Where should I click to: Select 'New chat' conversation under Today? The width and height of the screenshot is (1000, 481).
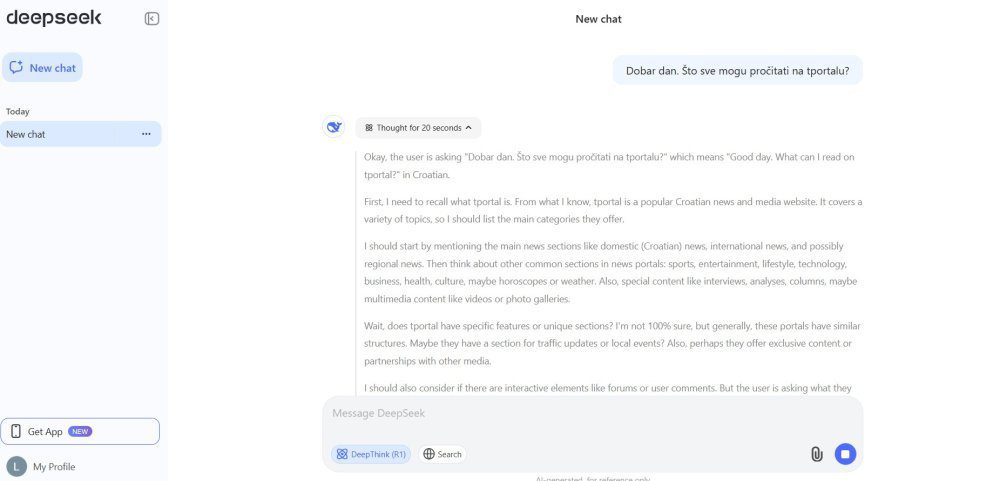click(x=60, y=134)
